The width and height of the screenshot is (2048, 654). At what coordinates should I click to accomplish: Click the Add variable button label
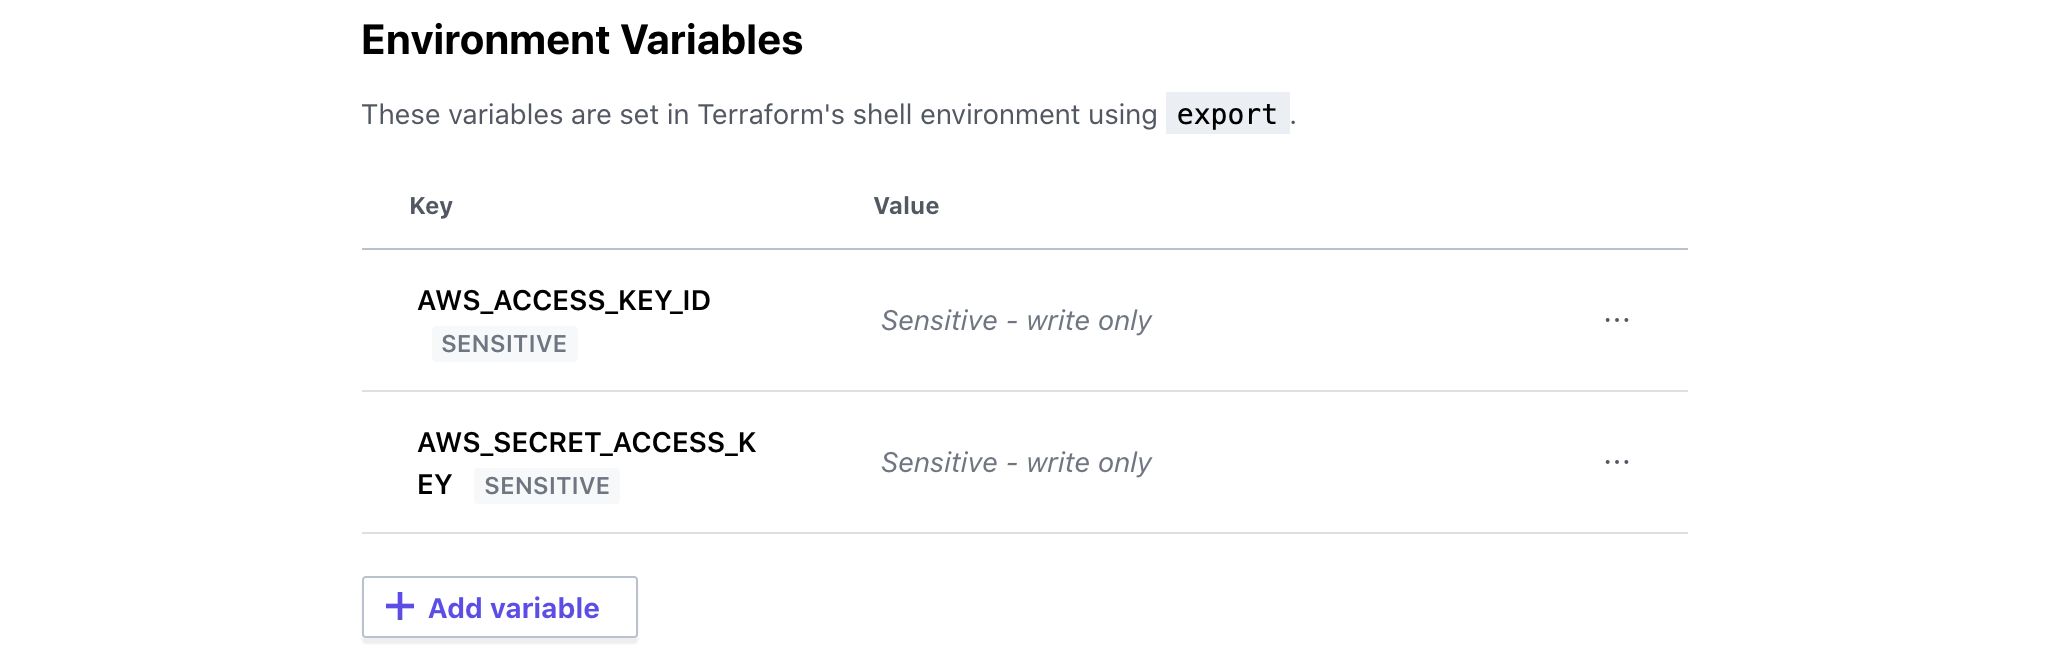click(x=513, y=608)
